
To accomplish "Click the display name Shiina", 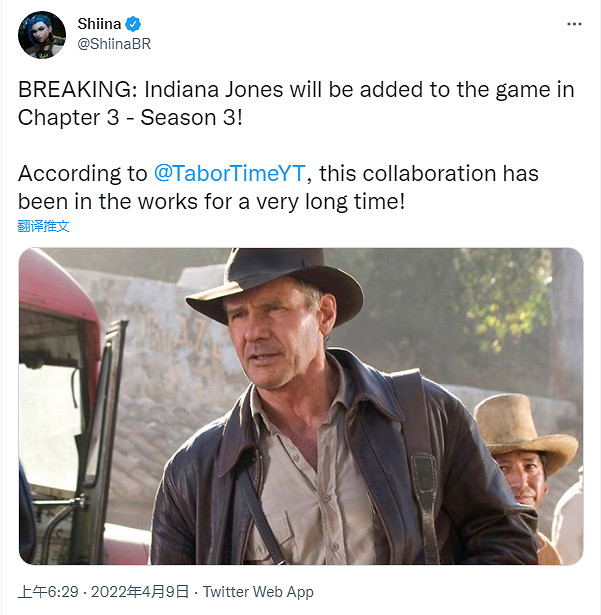I will [99, 24].
